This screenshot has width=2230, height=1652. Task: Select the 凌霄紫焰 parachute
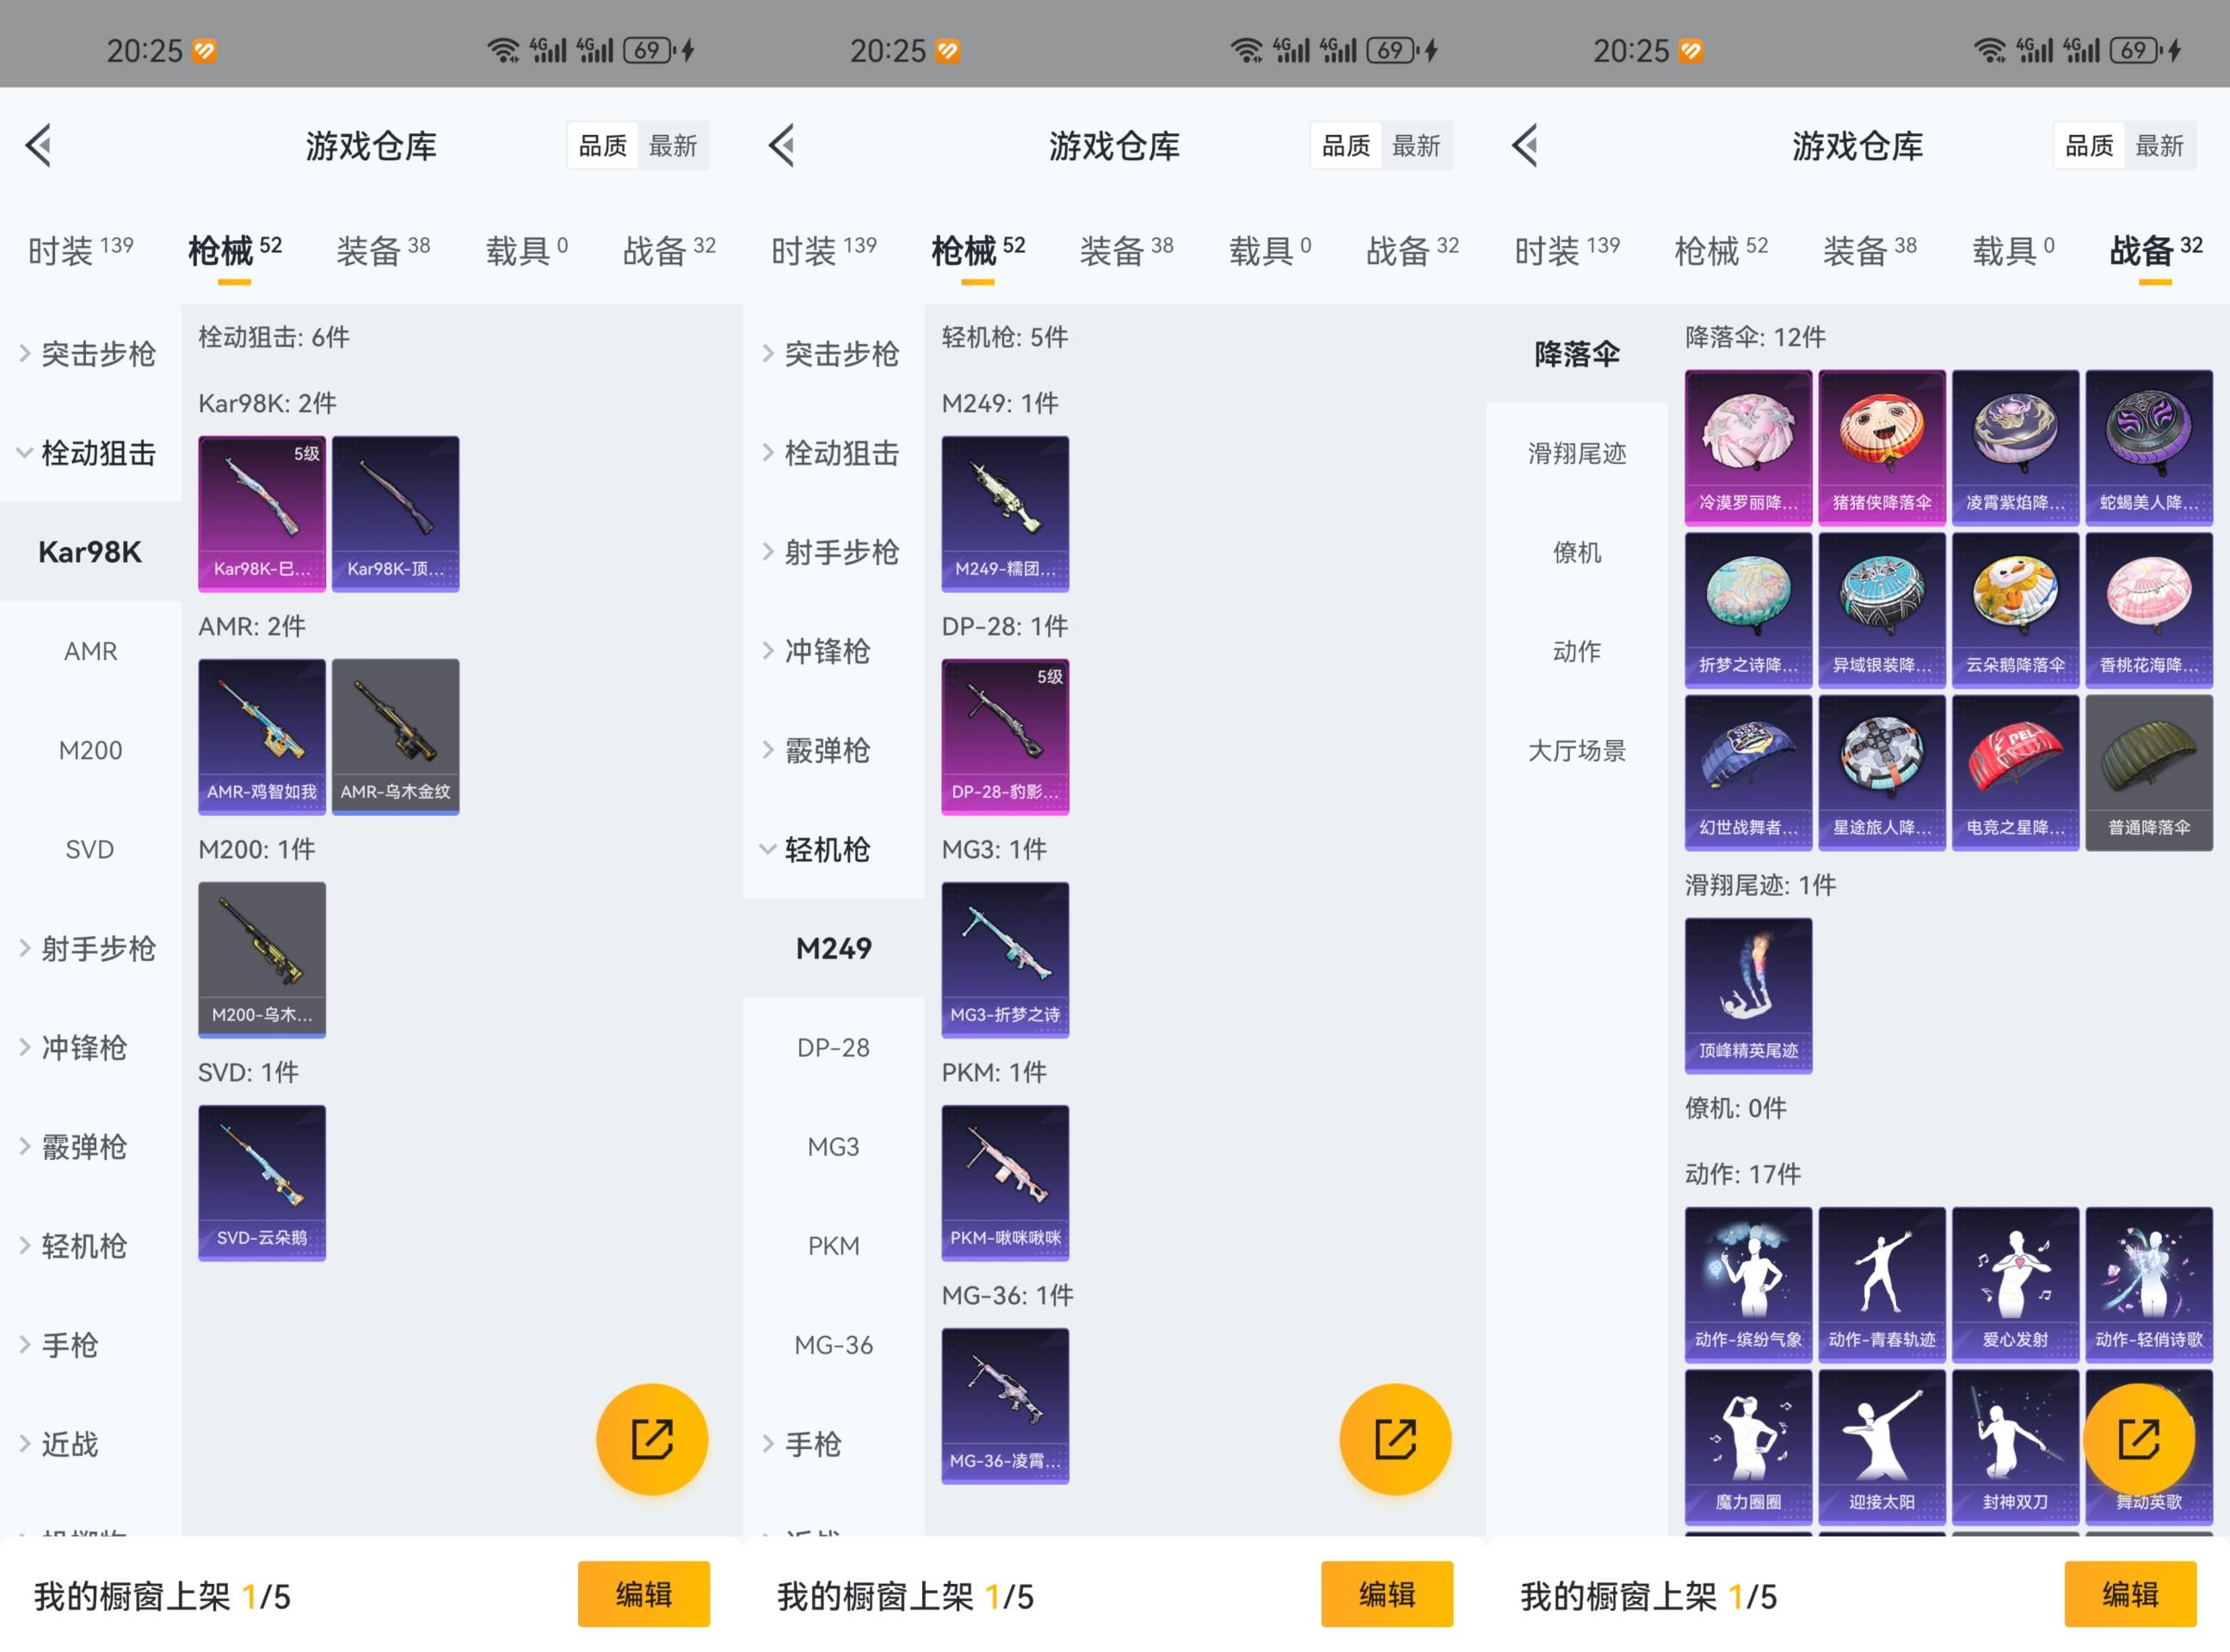2015,447
